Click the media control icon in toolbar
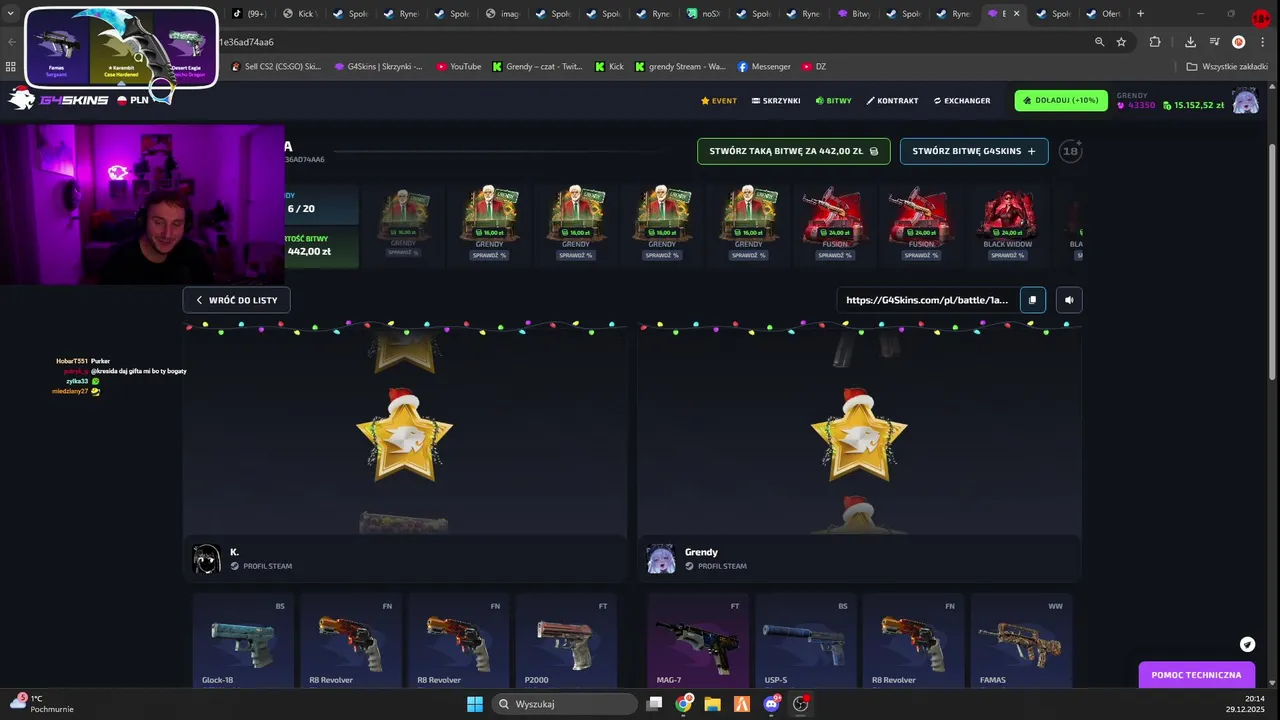Image resolution: width=1280 pixels, height=720 pixels. tap(1214, 42)
